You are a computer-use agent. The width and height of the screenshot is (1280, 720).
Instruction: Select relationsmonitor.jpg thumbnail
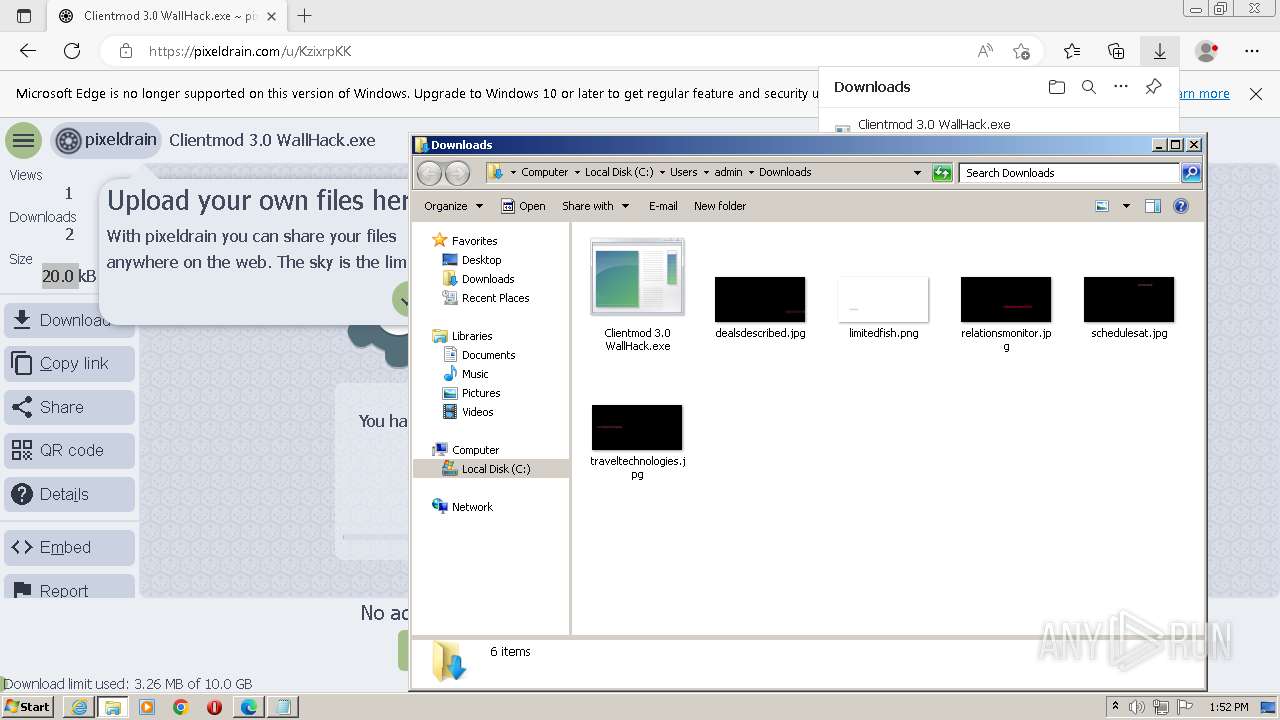tap(1006, 314)
